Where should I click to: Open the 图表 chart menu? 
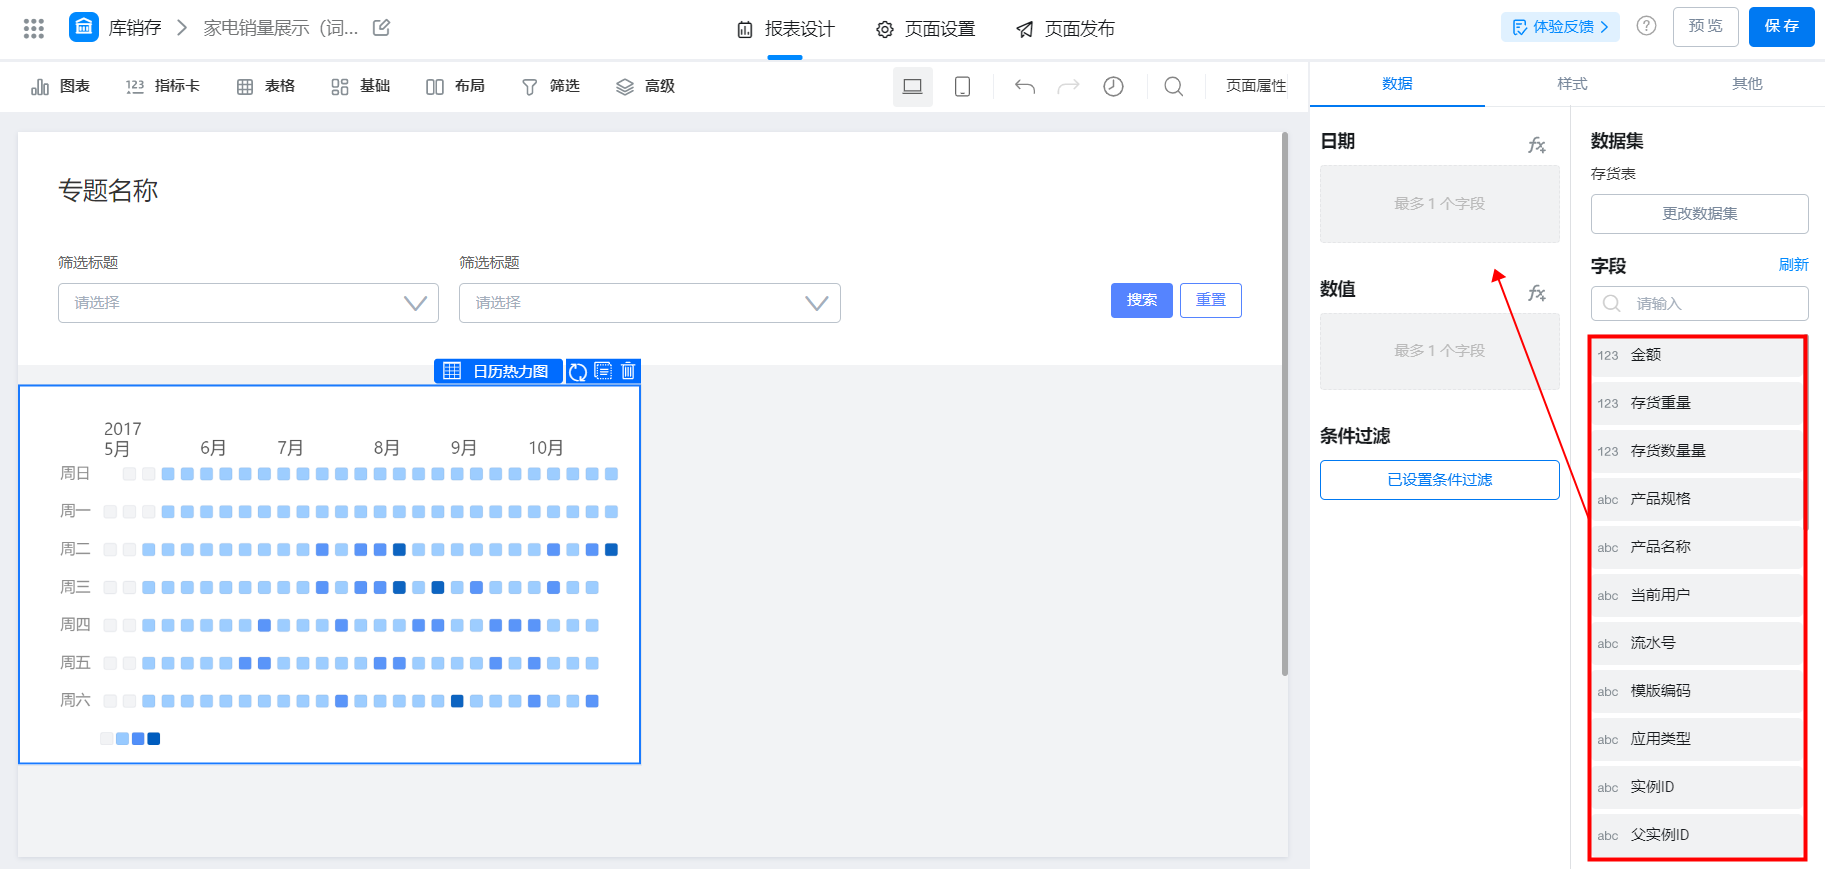click(x=60, y=87)
